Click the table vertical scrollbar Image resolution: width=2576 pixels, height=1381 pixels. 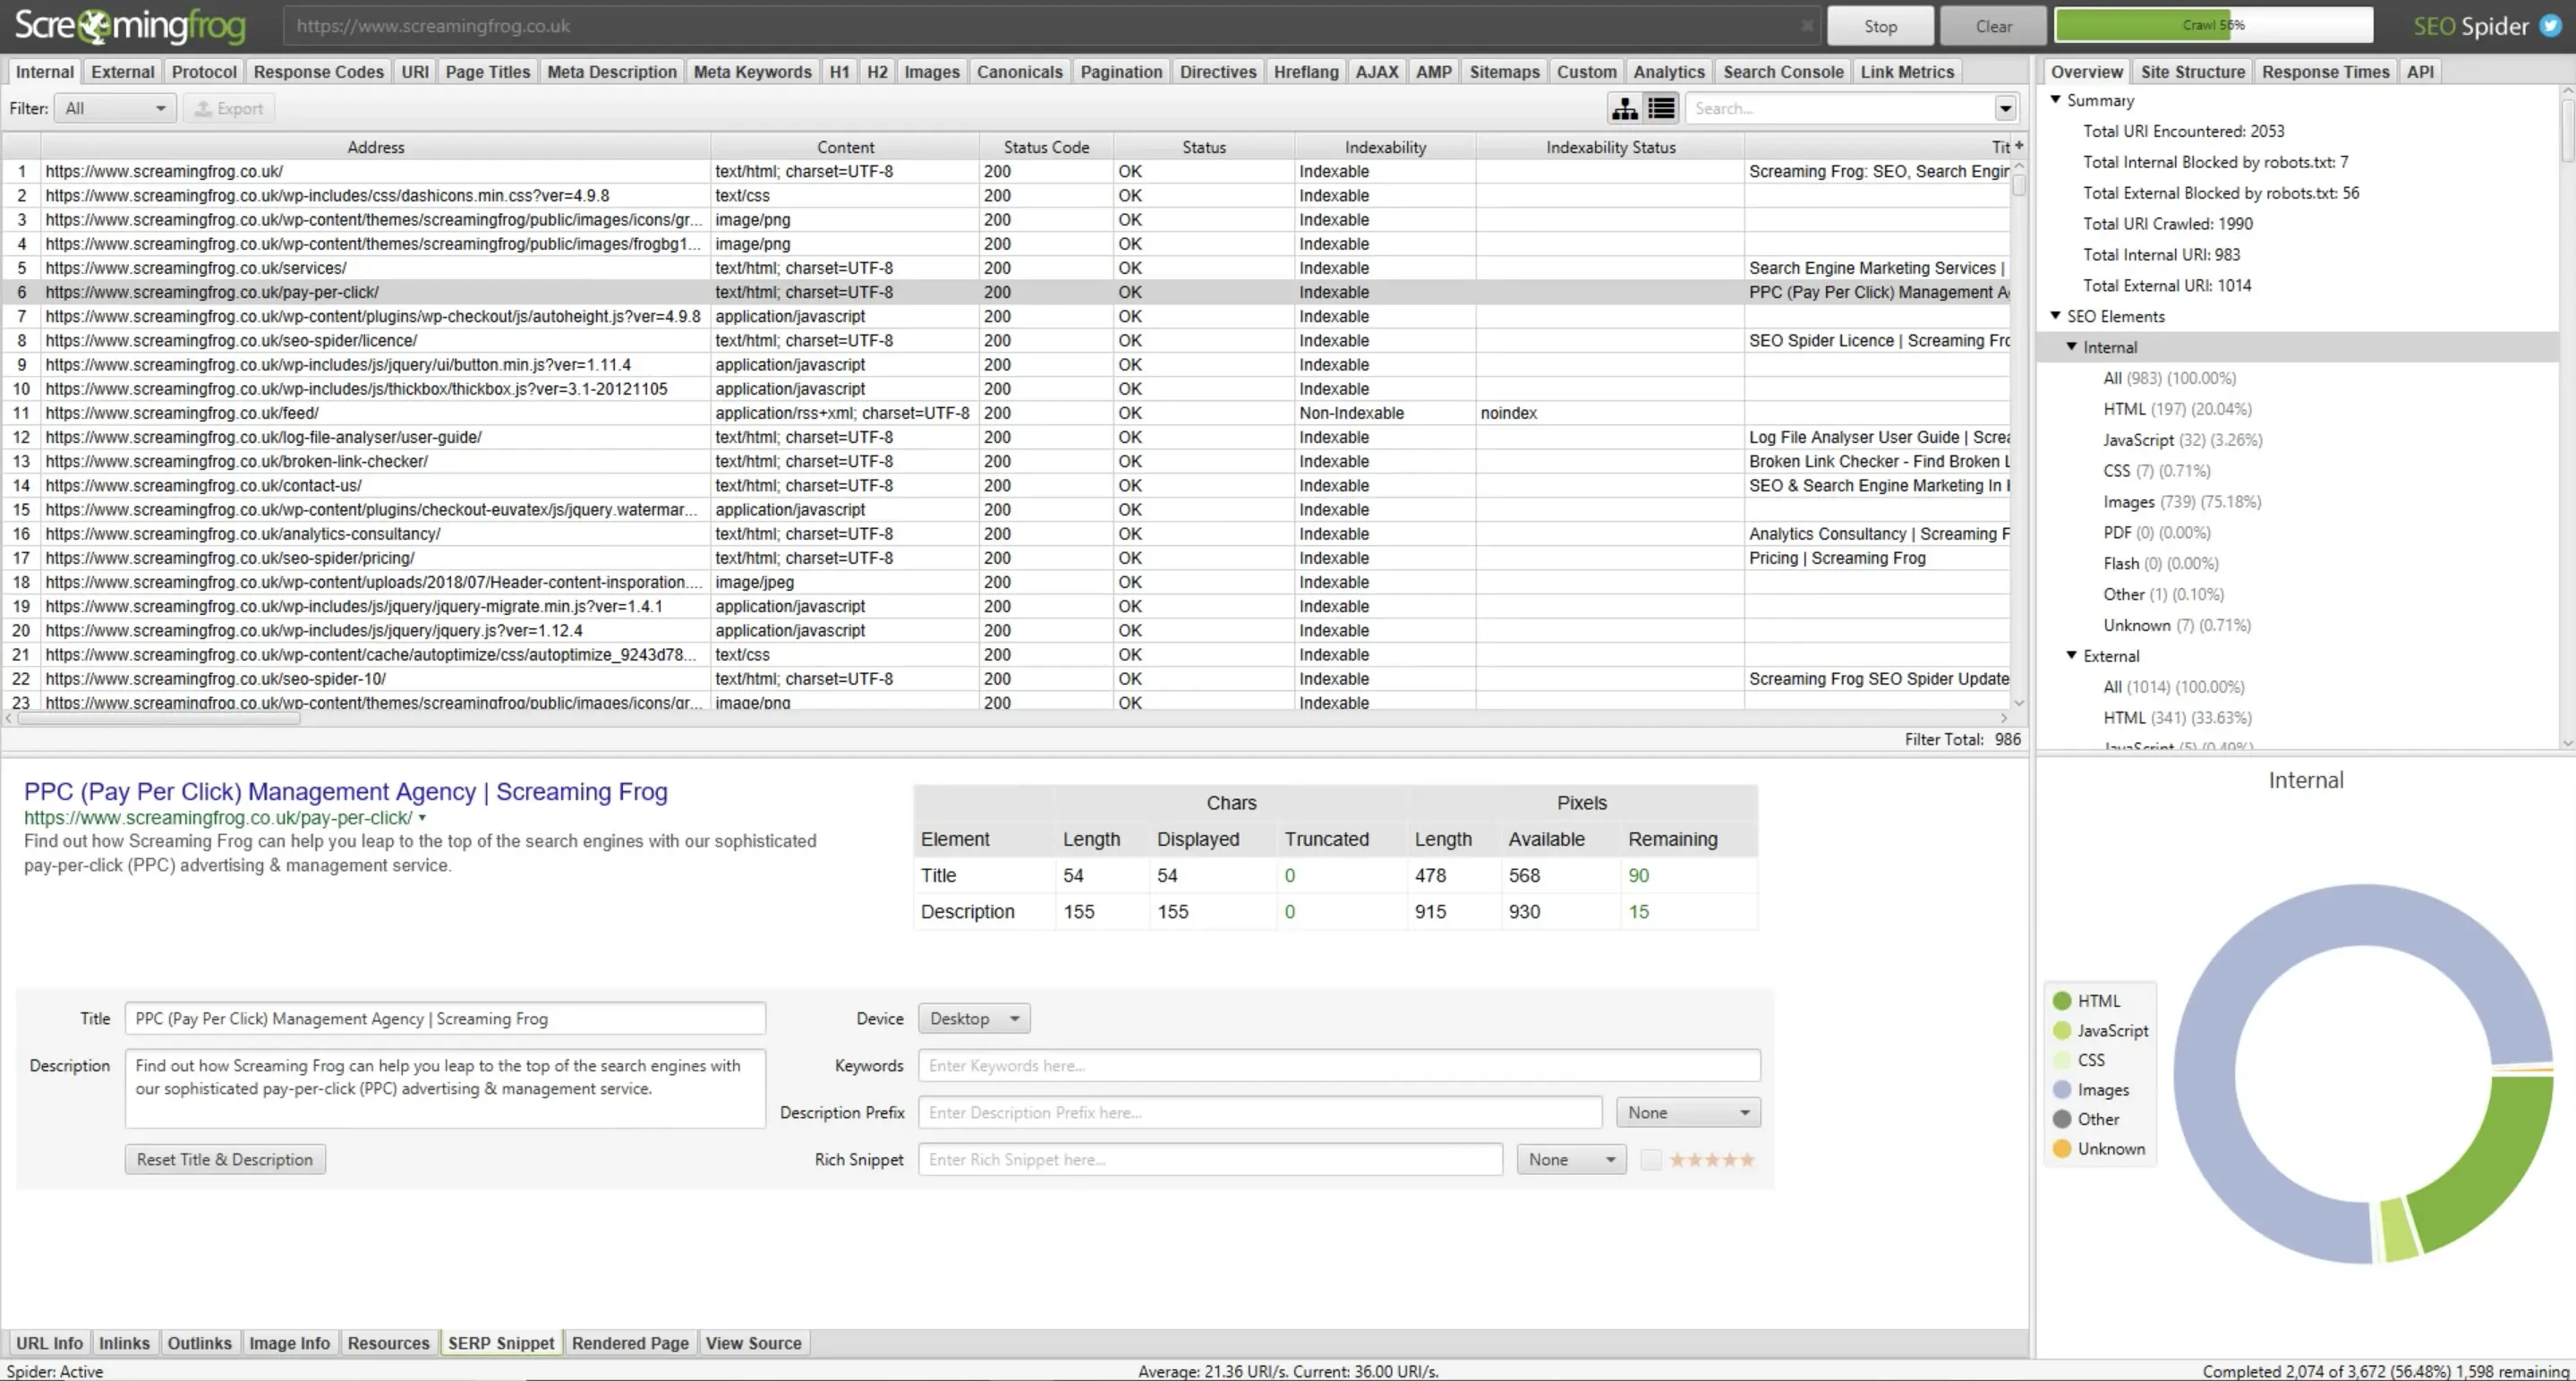[2019, 185]
